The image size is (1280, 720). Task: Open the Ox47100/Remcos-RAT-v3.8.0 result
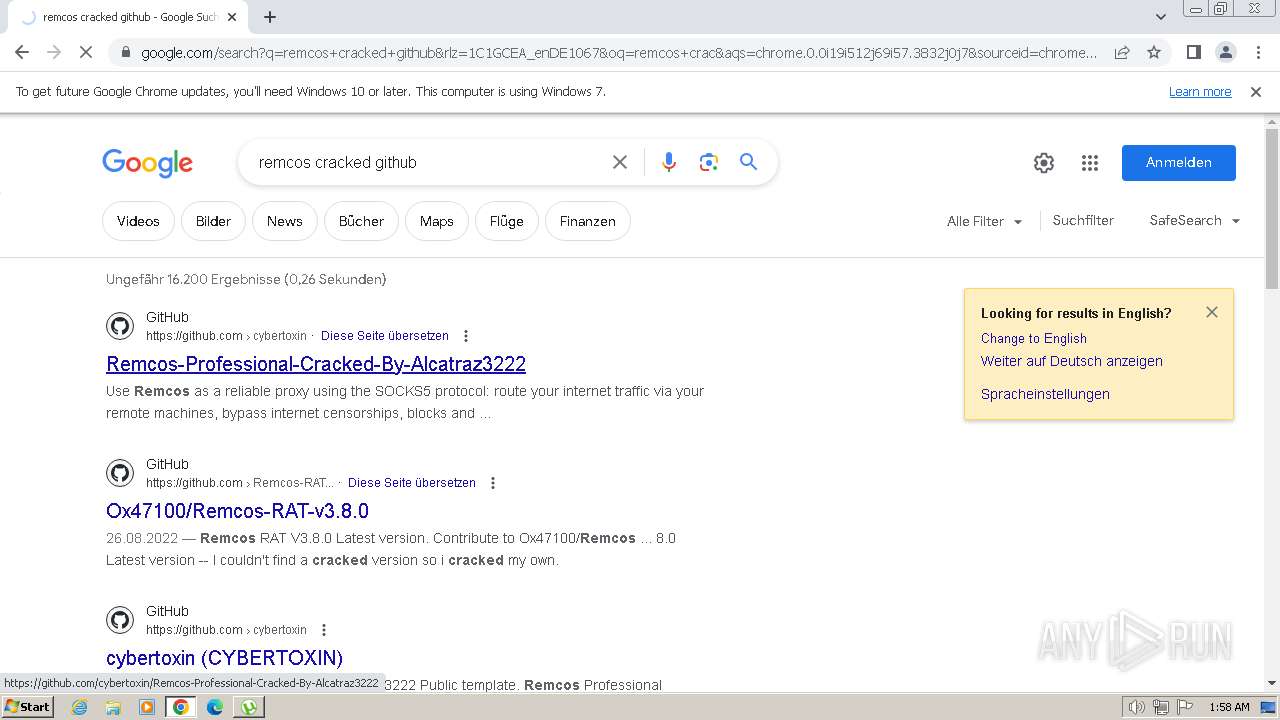(x=237, y=511)
